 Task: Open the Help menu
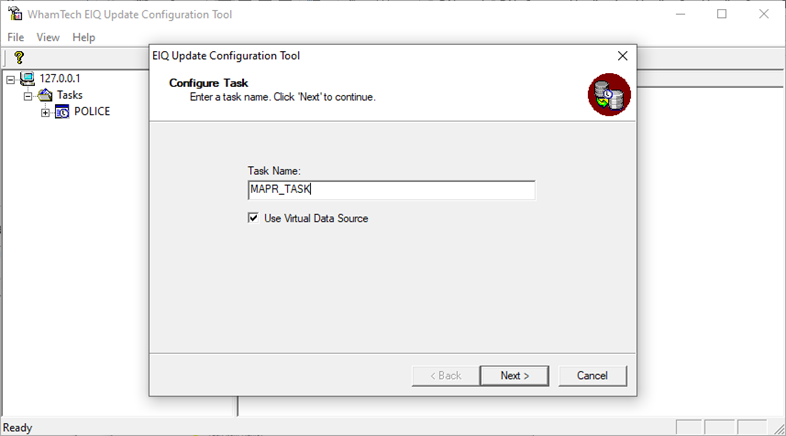pos(84,38)
